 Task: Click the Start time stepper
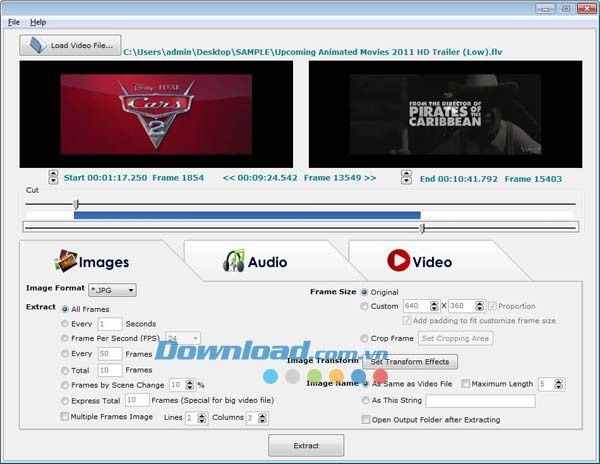coord(53,177)
